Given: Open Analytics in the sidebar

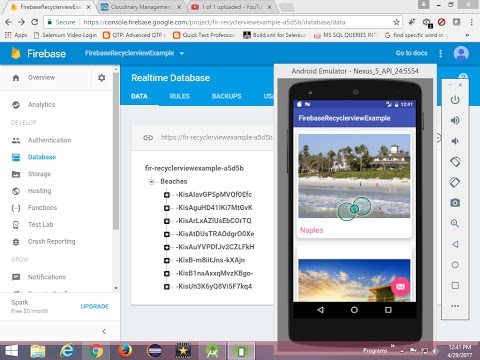Looking at the screenshot, I should pyautogui.click(x=41, y=105).
